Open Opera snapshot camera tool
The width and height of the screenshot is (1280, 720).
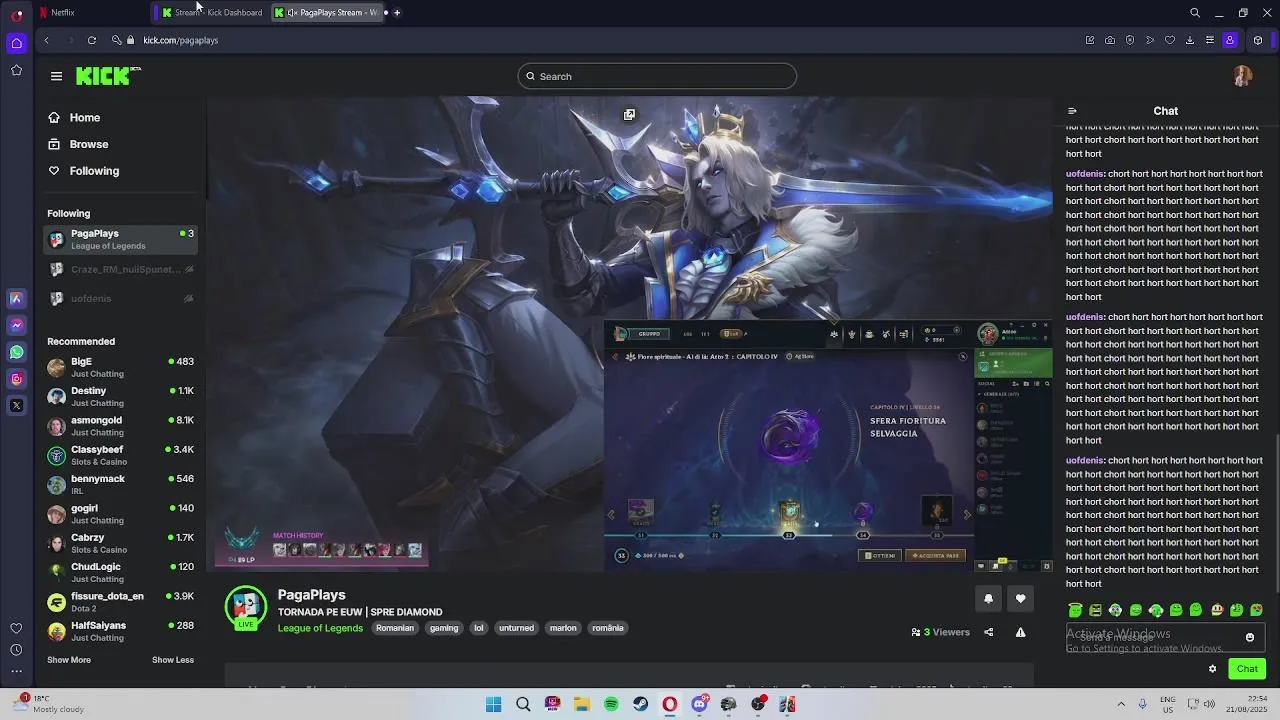[1110, 40]
